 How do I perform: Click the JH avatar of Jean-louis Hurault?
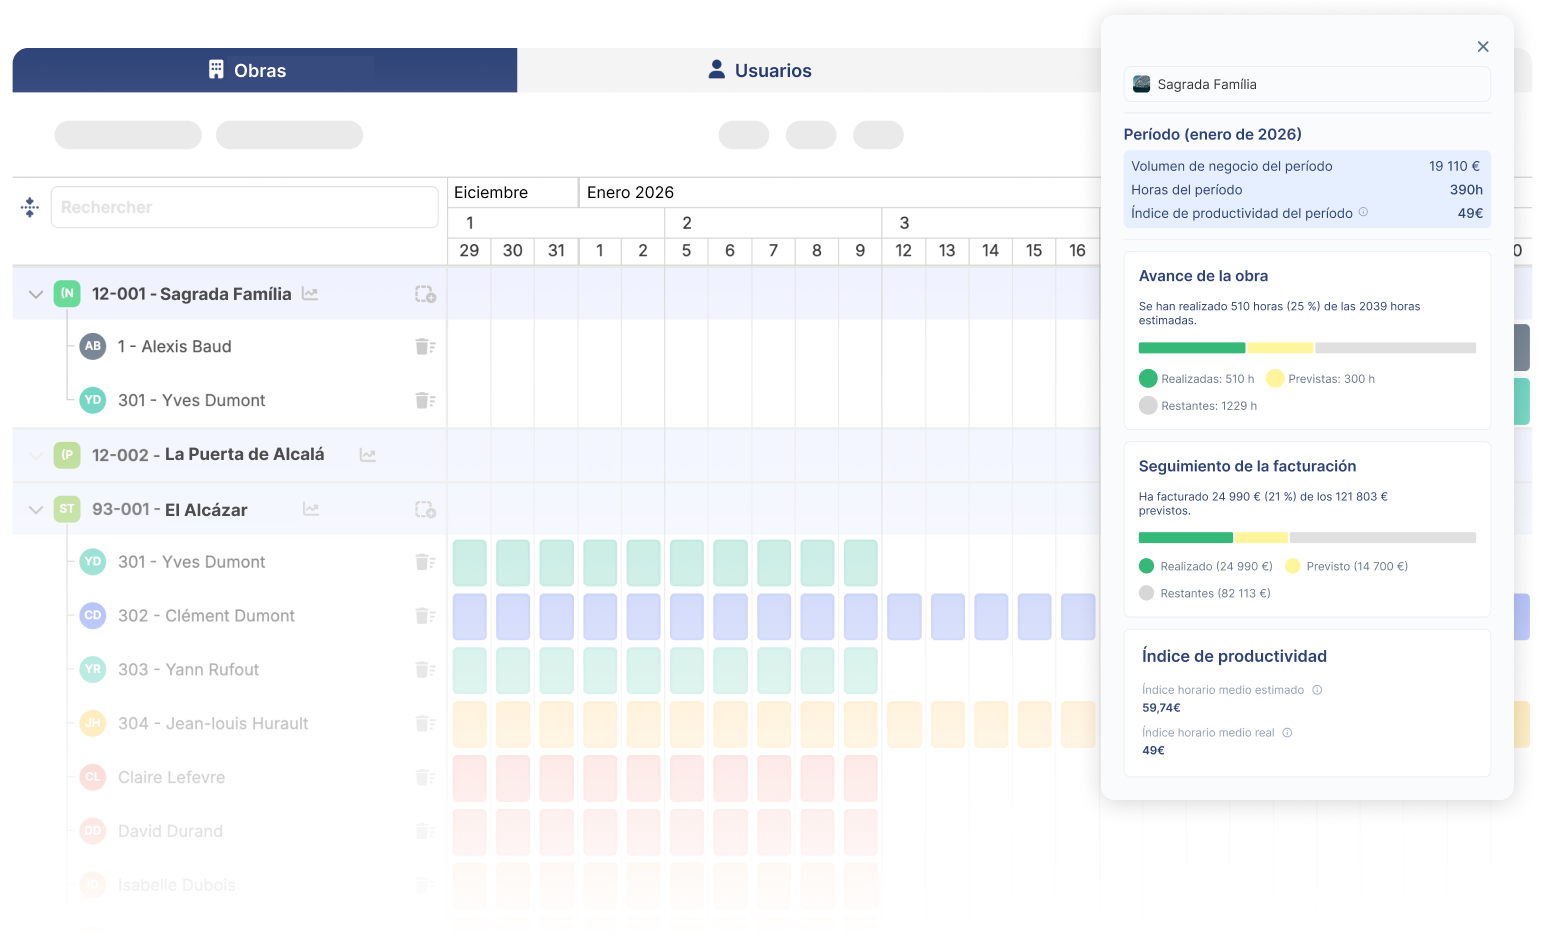point(93,724)
